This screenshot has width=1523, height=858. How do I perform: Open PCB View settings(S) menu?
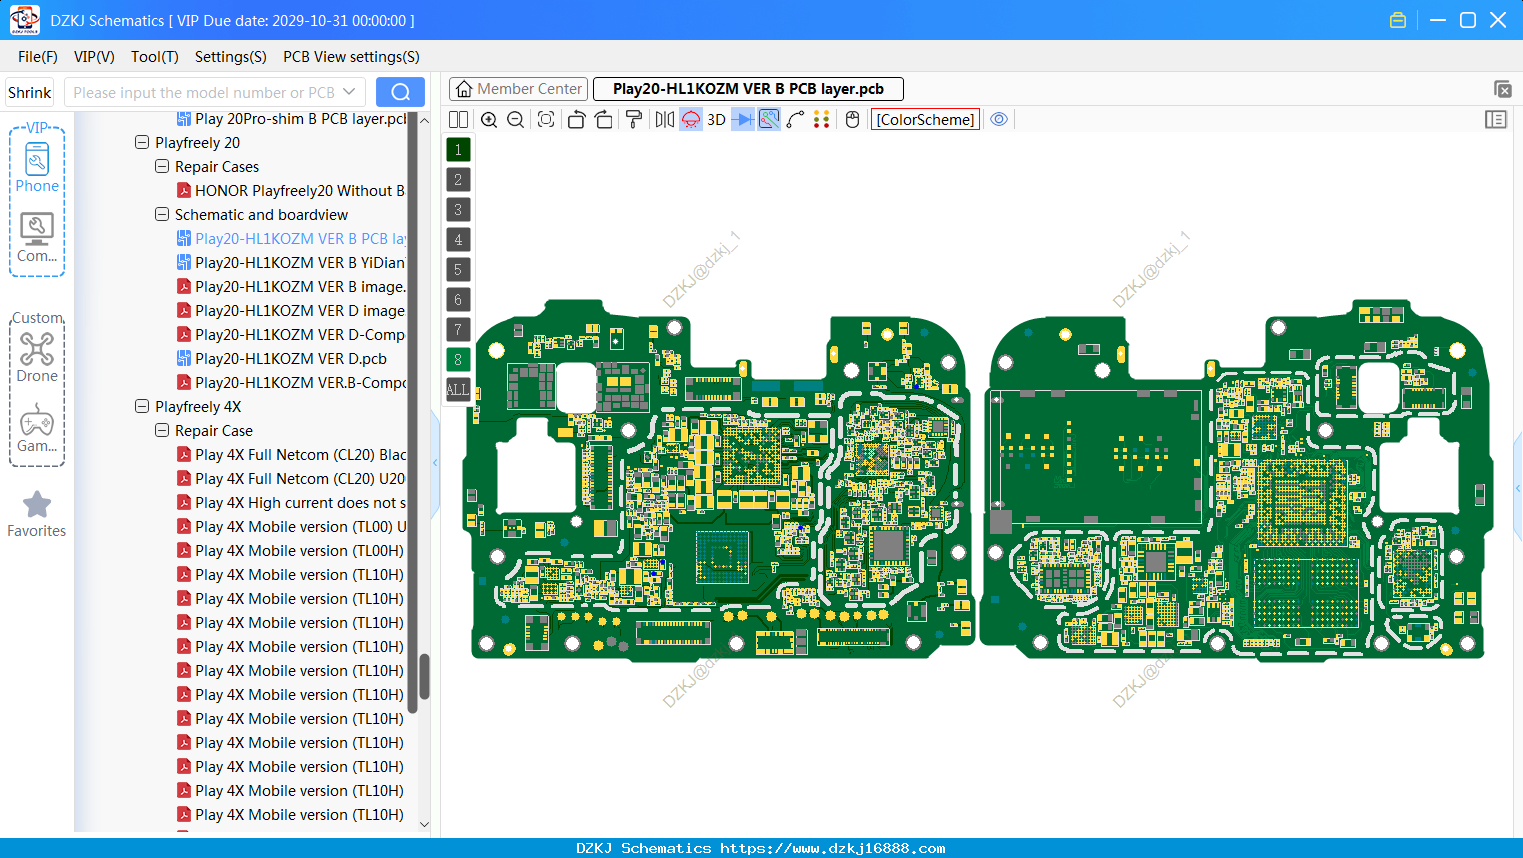tap(351, 57)
